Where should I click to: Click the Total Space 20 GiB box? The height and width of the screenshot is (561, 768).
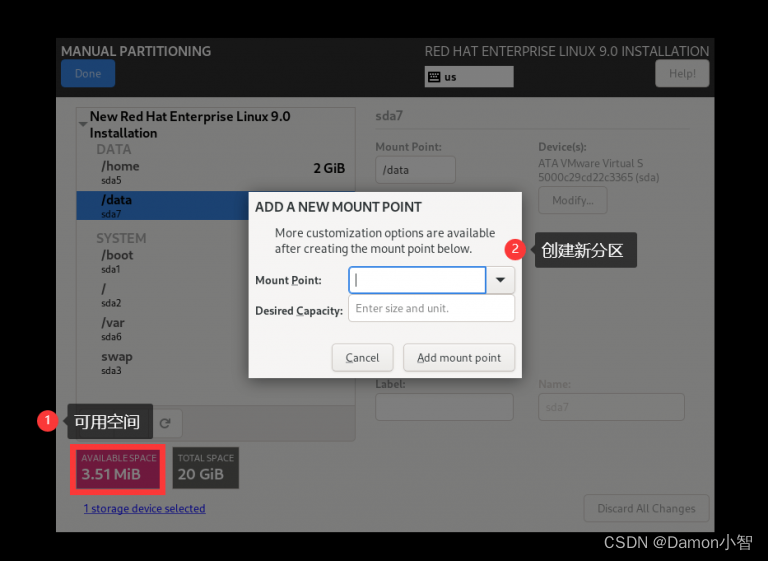point(206,467)
